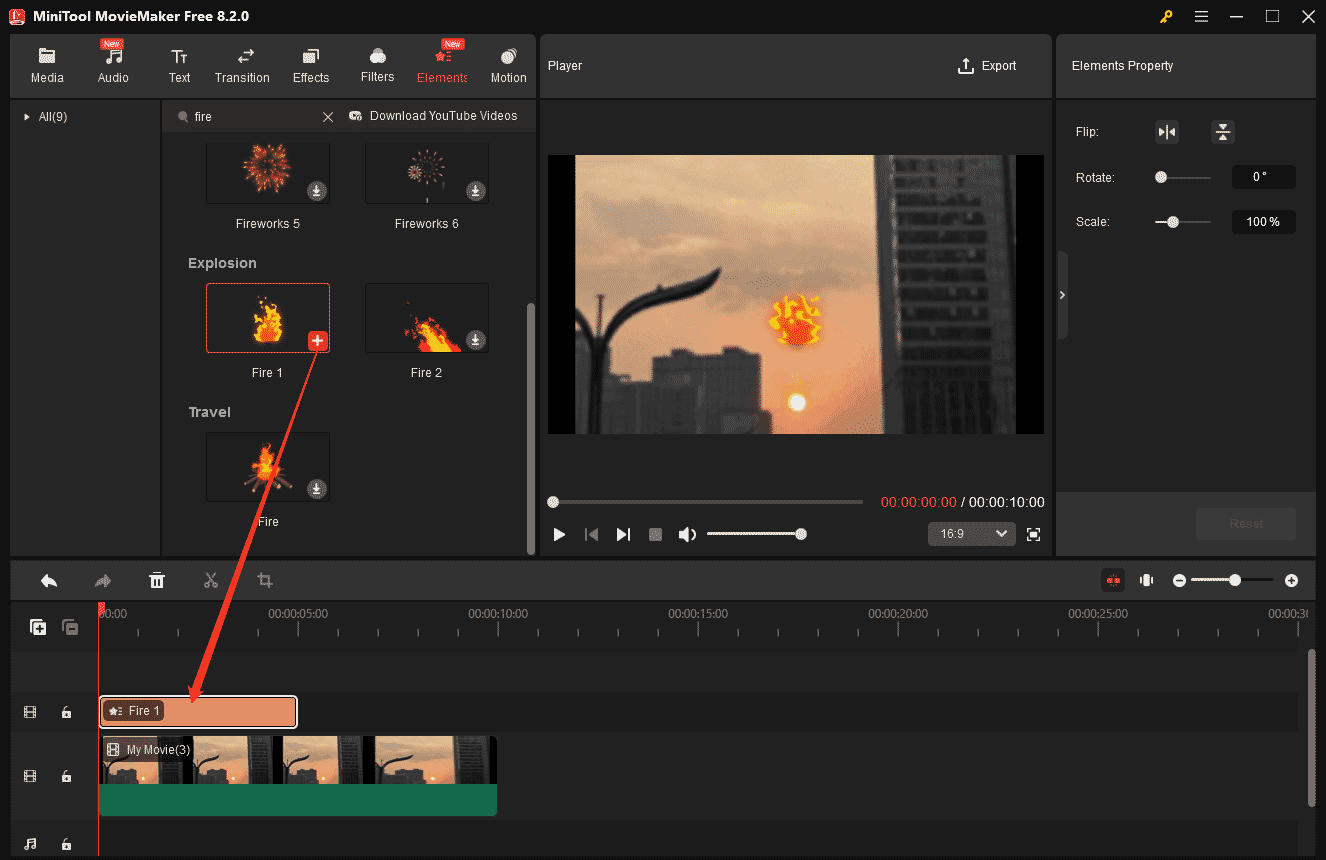Click the key upgrade icon
This screenshot has height=860, width=1326.
click(1166, 16)
